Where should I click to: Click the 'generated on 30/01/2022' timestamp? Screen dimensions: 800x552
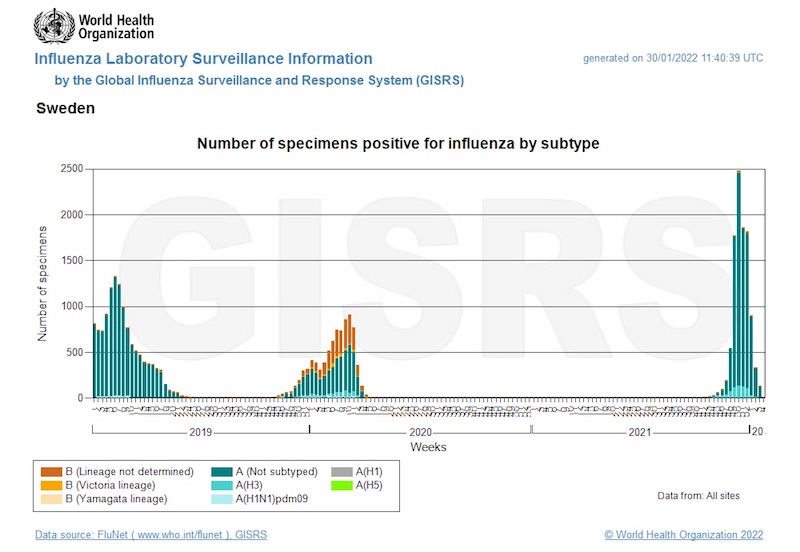coord(673,58)
